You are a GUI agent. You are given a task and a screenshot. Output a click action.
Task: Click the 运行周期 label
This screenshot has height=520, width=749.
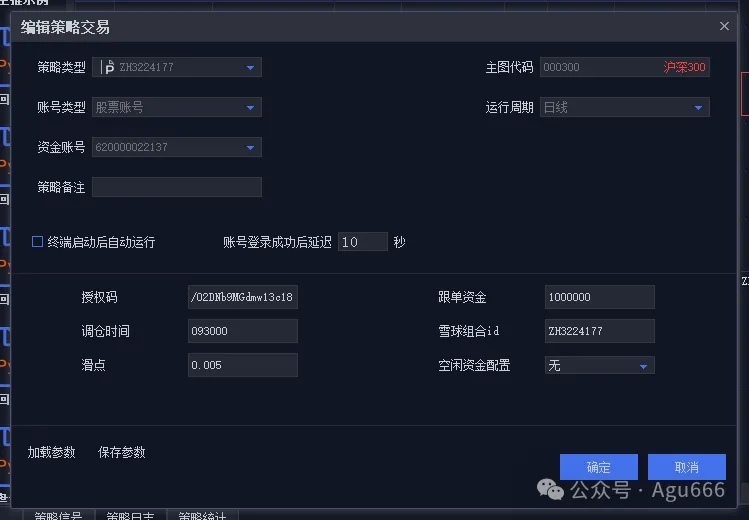tap(509, 107)
